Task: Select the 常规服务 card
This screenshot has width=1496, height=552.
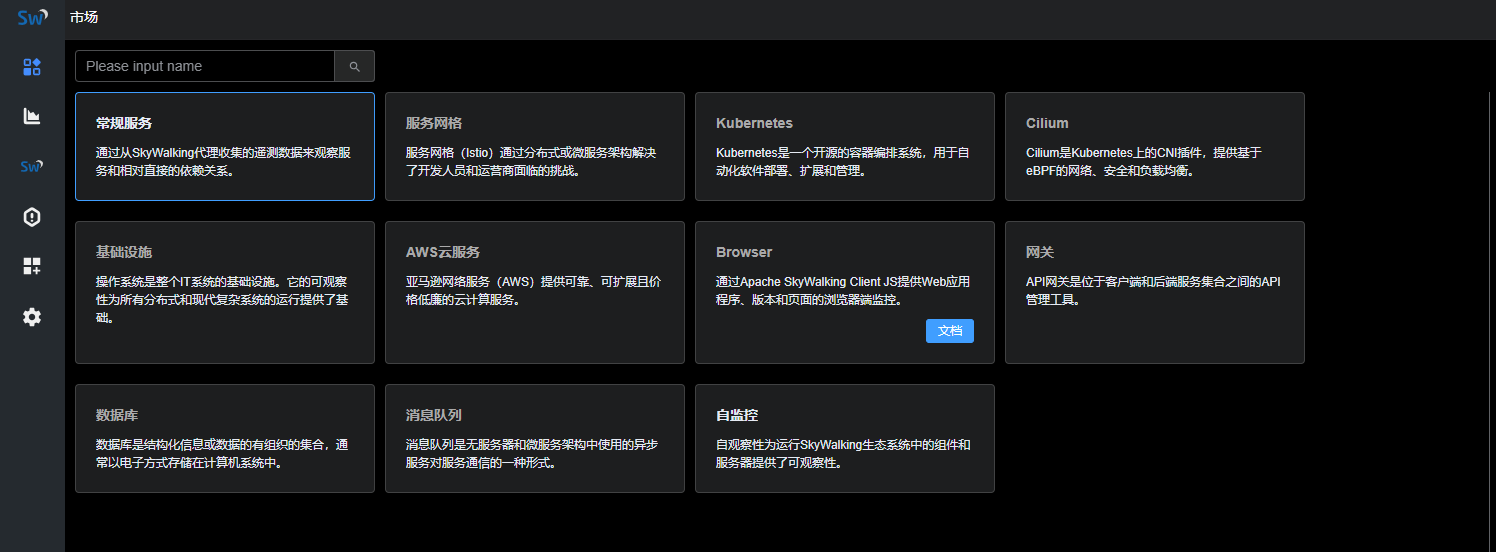Action: [x=225, y=147]
